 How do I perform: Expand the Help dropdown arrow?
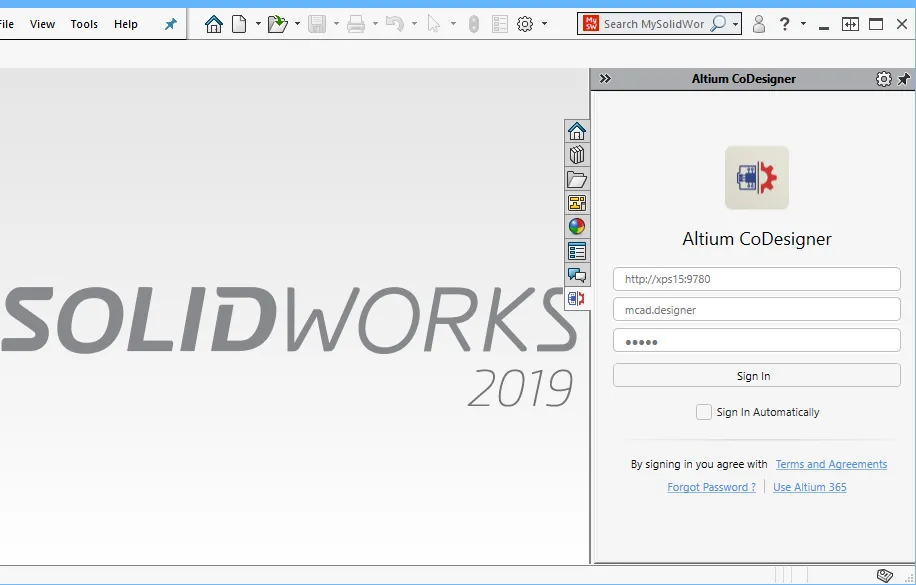803,24
